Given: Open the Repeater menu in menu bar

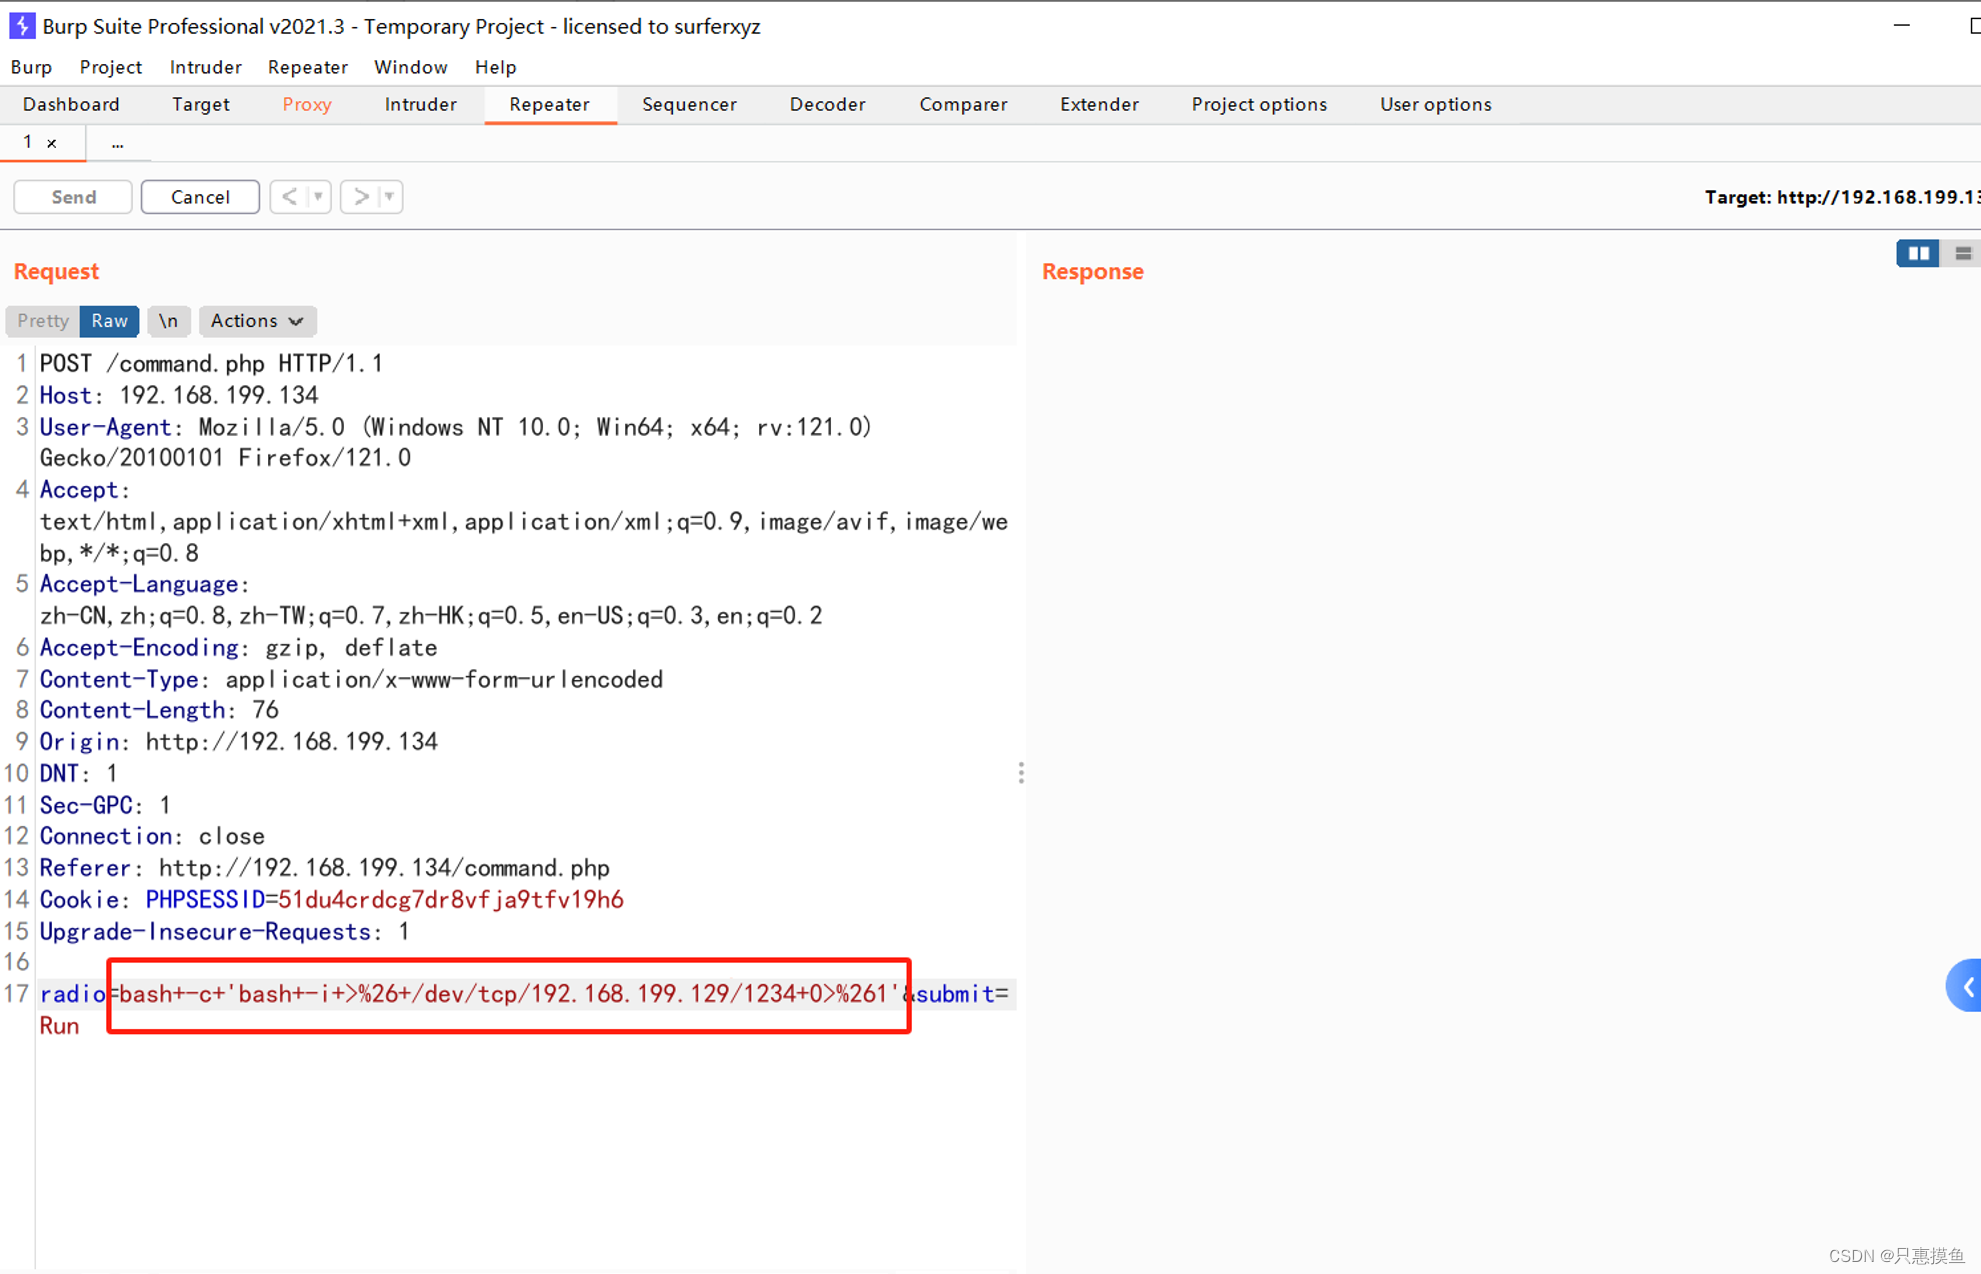Looking at the screenshot, I should [x=308, y=67].
